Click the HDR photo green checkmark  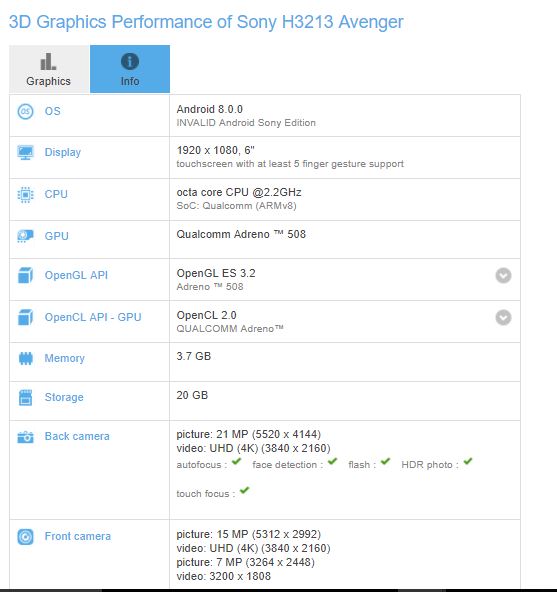468,461
